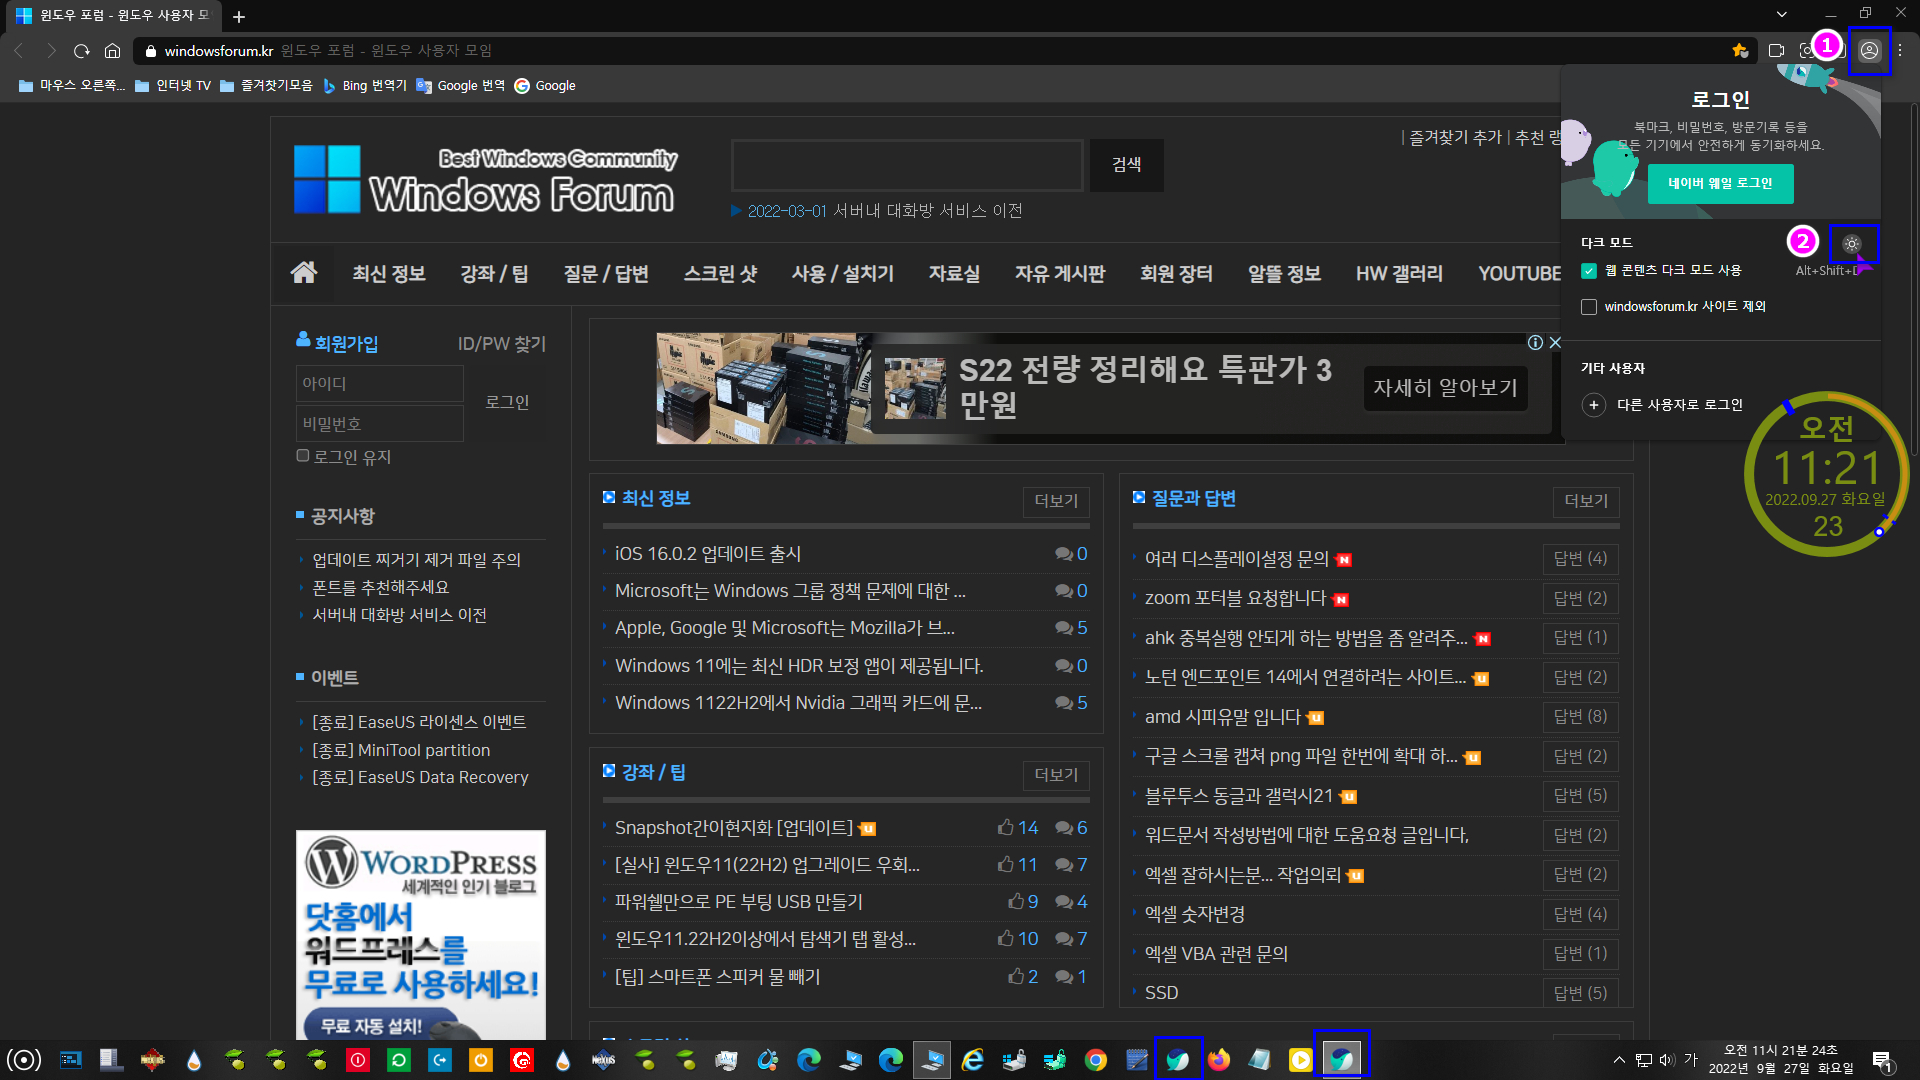Open the iOS 16.0.2 업데이트 출시 post

pos(708,554)
